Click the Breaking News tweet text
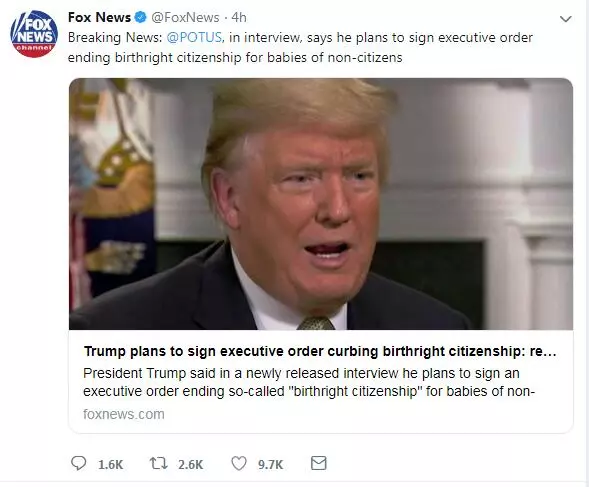 tap(300, 47)
